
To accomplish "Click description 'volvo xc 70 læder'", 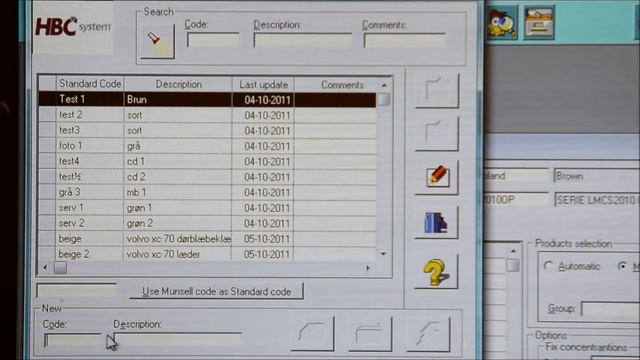I will pyautogui.click(x=163, y=254).
